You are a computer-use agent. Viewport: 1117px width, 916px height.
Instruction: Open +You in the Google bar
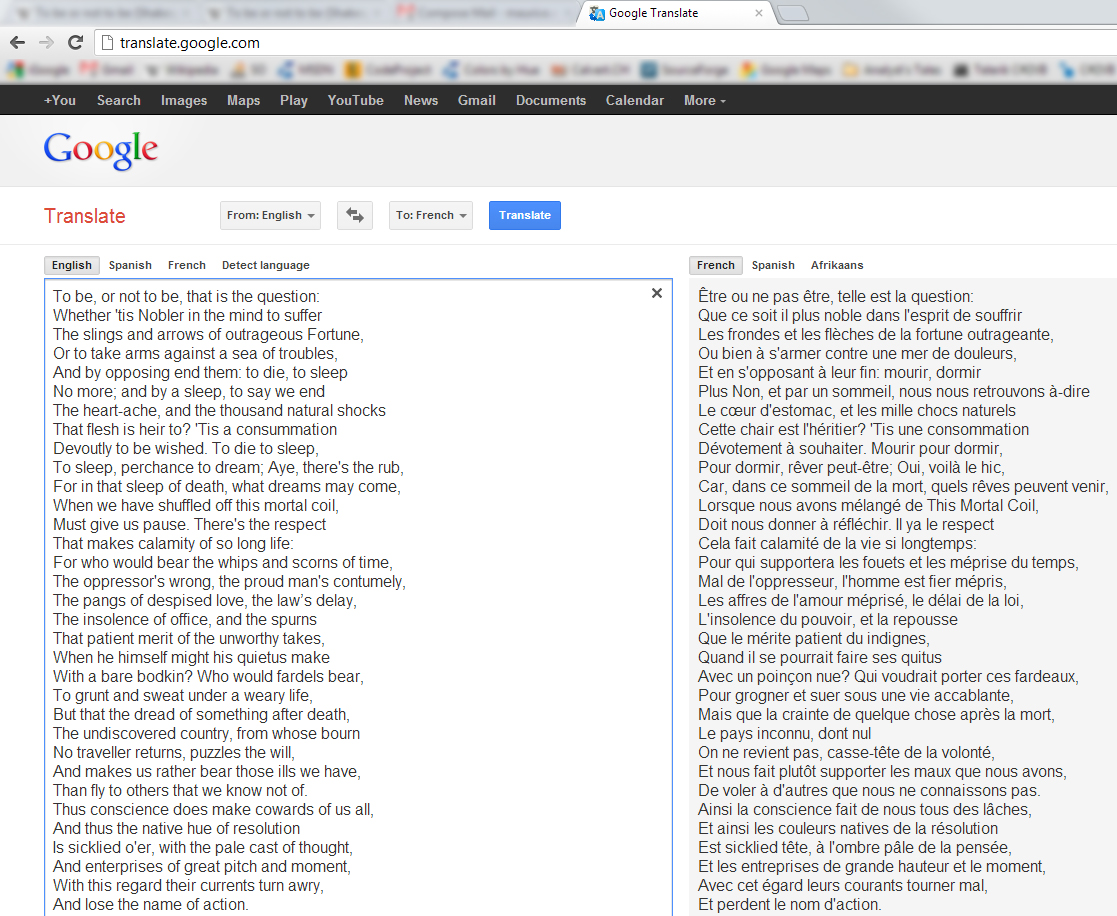60,100
